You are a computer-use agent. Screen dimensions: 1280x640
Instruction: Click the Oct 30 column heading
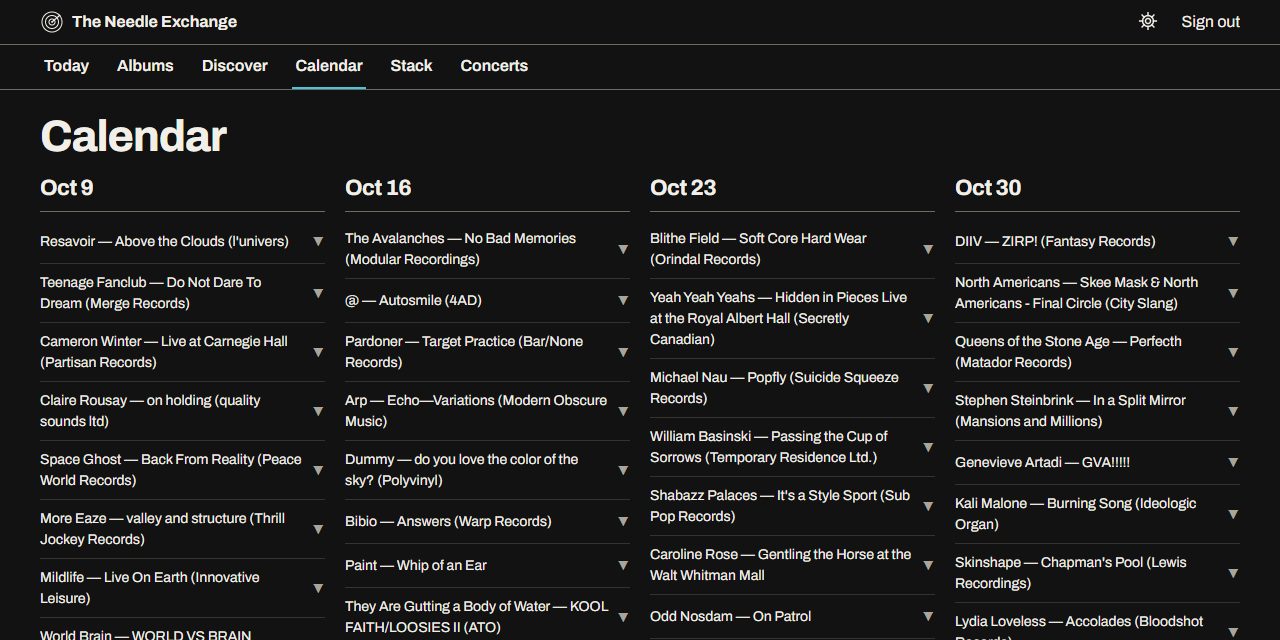click(x=988, y=188)
